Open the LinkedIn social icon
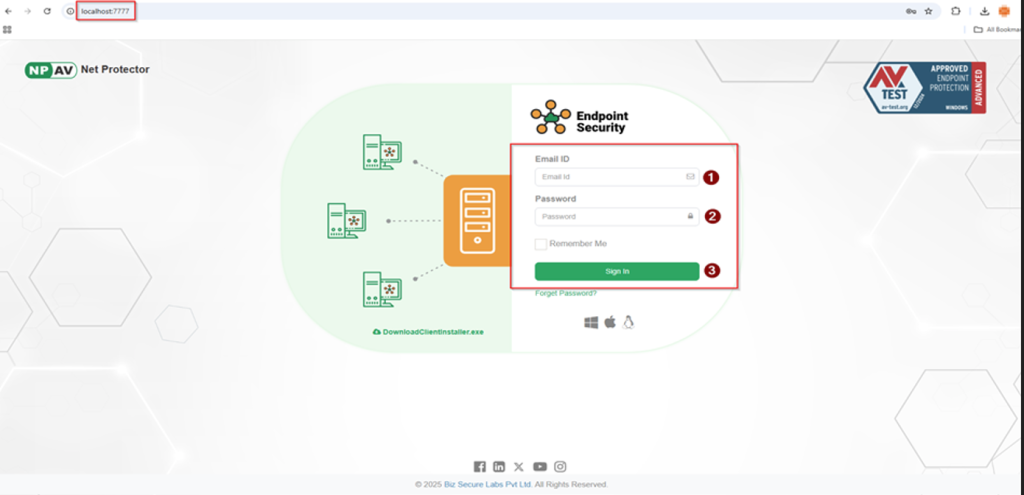 pyautogui.click(x=499, y=466)
